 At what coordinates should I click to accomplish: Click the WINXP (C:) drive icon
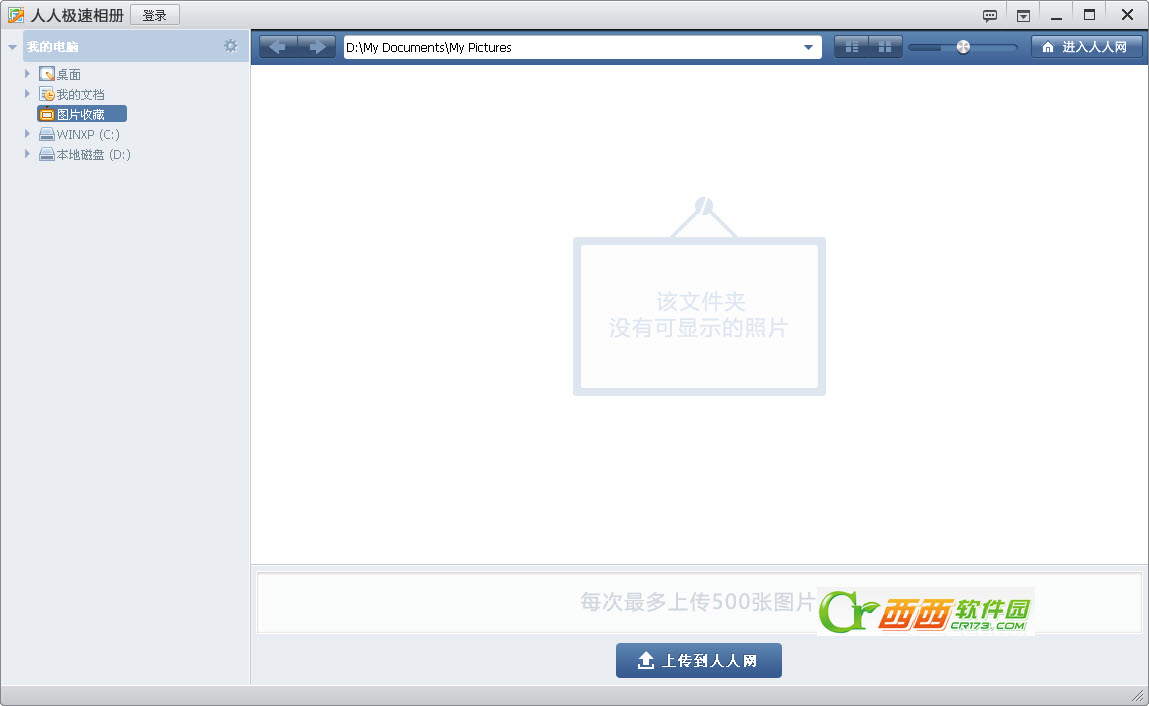(47, 134)
